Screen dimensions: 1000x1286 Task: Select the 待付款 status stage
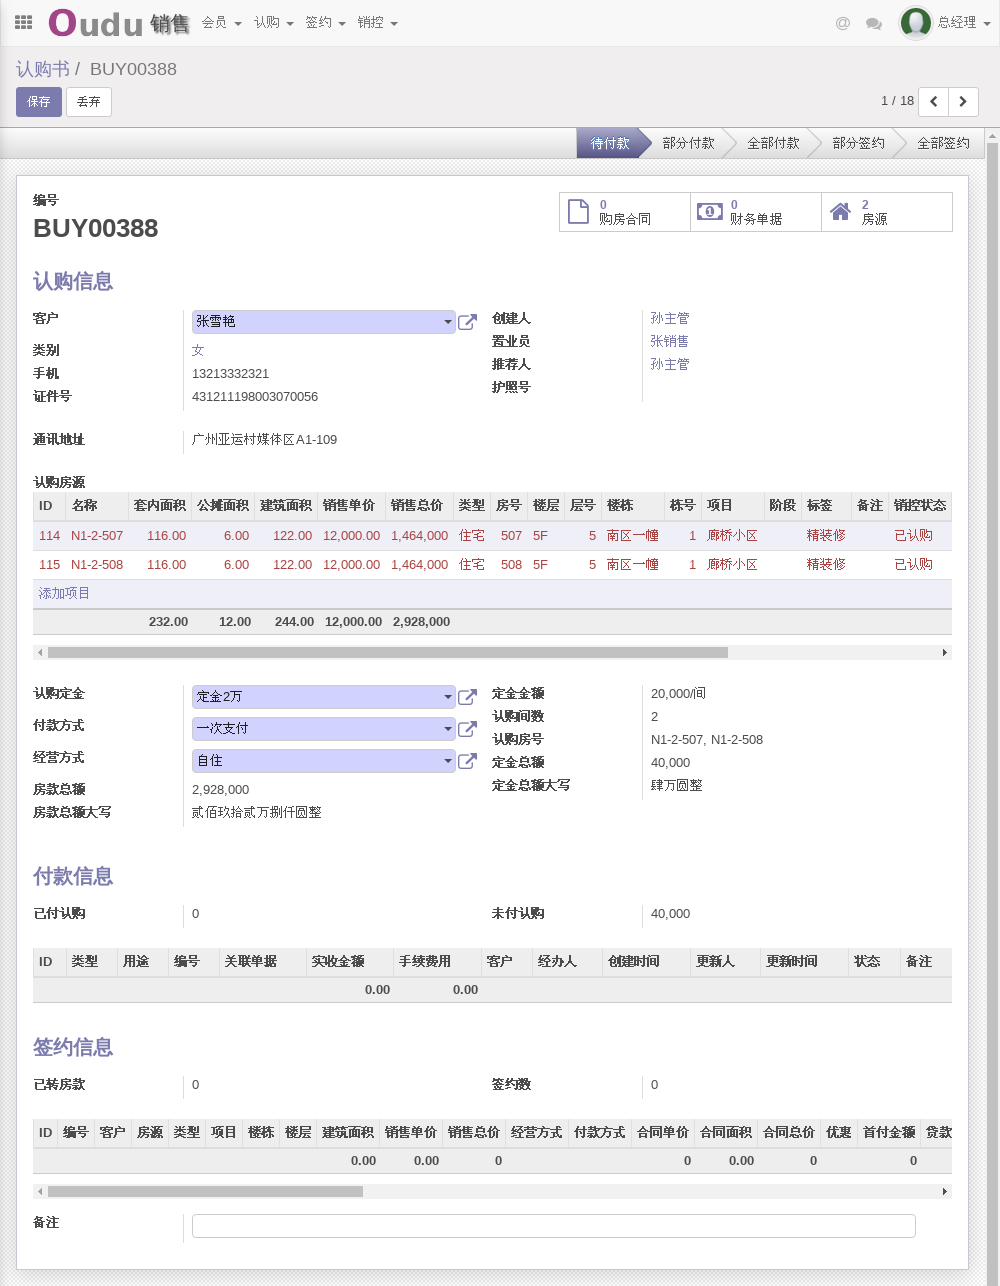pyautogui.click(x=610, y=143)
